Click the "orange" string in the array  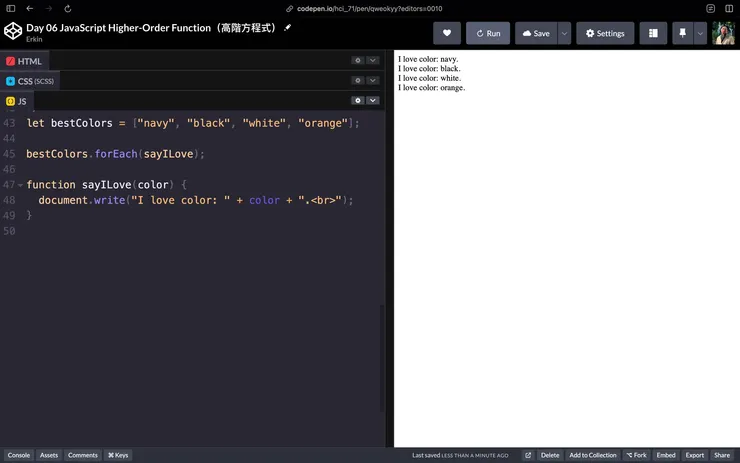323,123
